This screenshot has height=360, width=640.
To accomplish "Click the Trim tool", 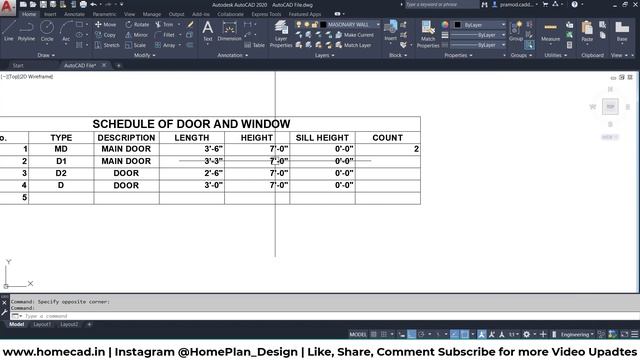I will click(164, 24).
